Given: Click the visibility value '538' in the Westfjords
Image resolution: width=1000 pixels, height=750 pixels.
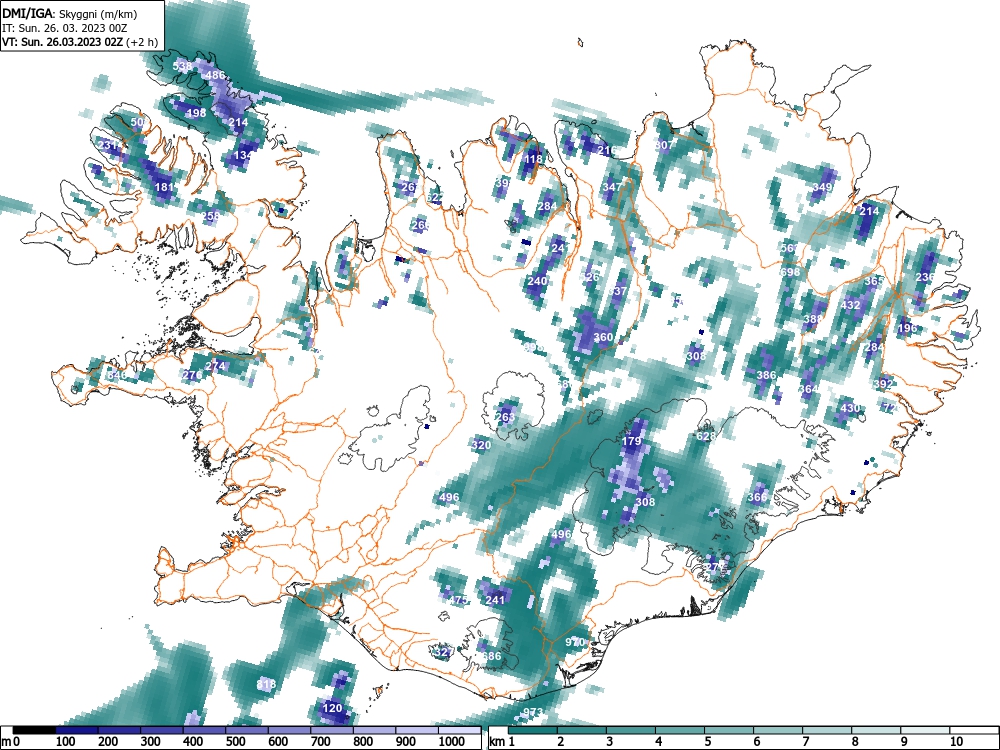Looking at the screenshot, I should (182, 66).
